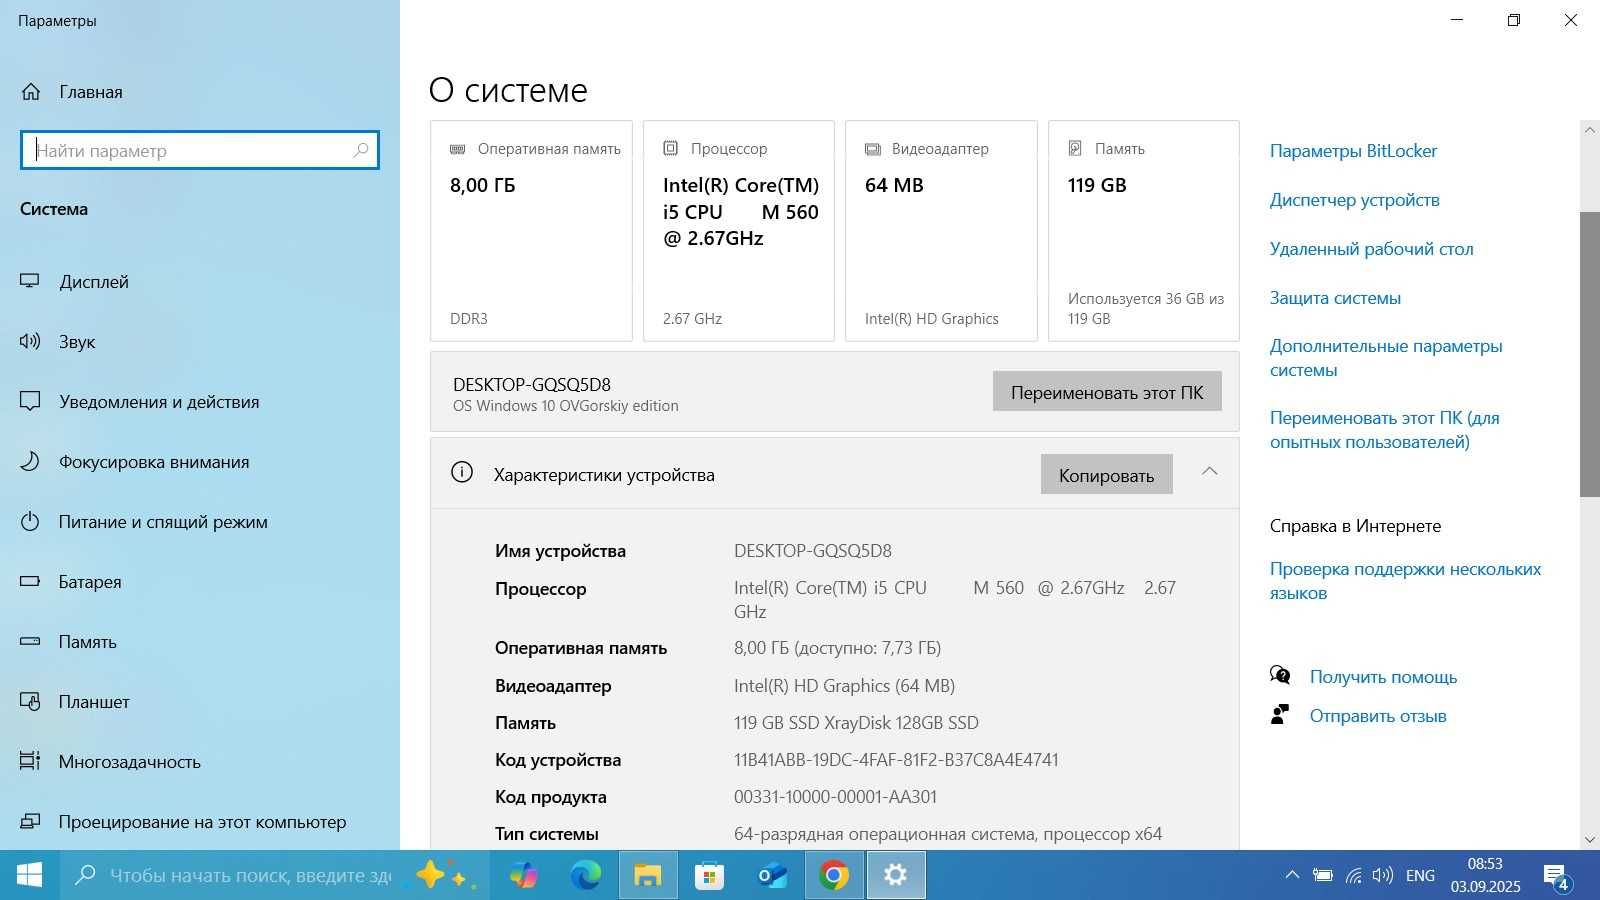The width and height of the screenshot is (1600, 900).
Task: Click the Главная home label
Action: pos(91,92)
